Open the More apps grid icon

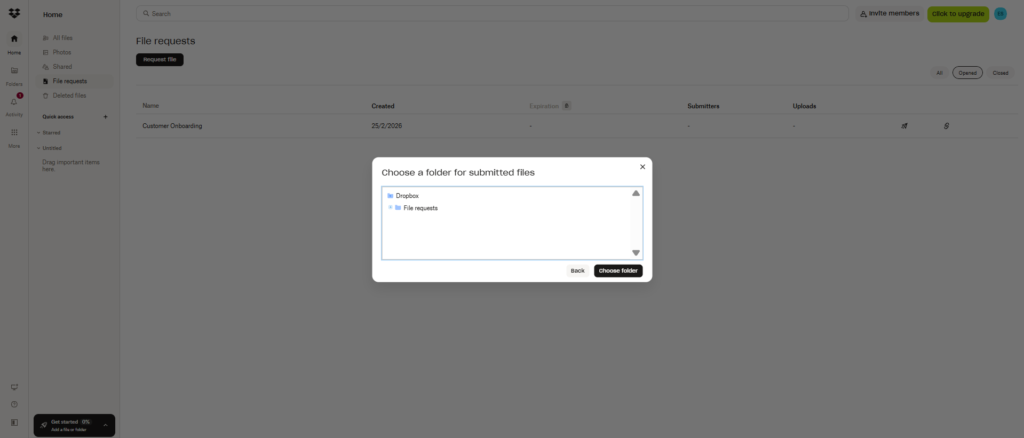coord(14,132)
